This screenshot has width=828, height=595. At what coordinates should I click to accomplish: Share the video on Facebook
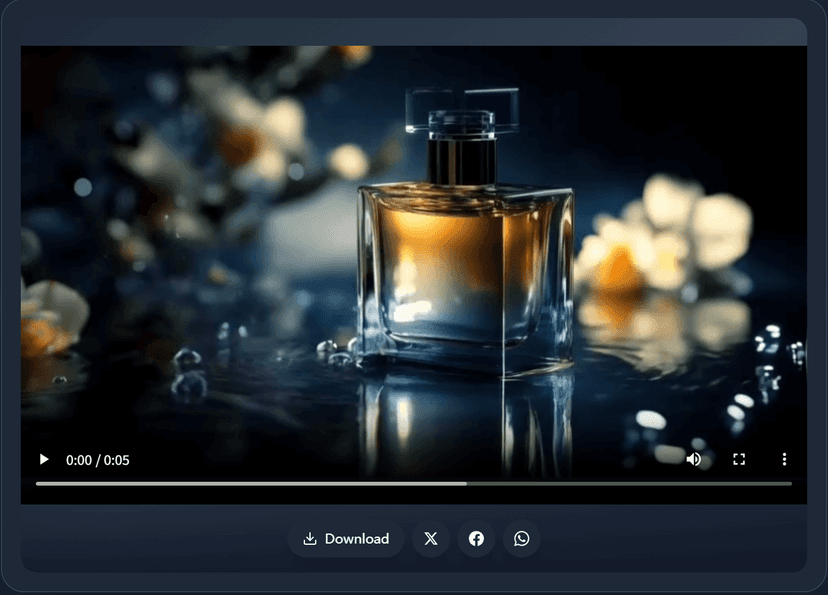476,539
